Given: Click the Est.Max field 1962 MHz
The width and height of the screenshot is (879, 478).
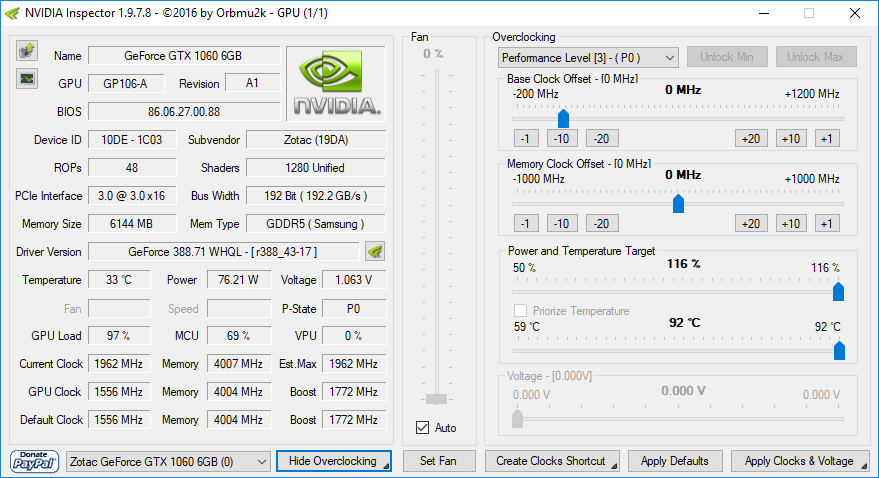Looking at the screenshot, I should pos(354,364).
